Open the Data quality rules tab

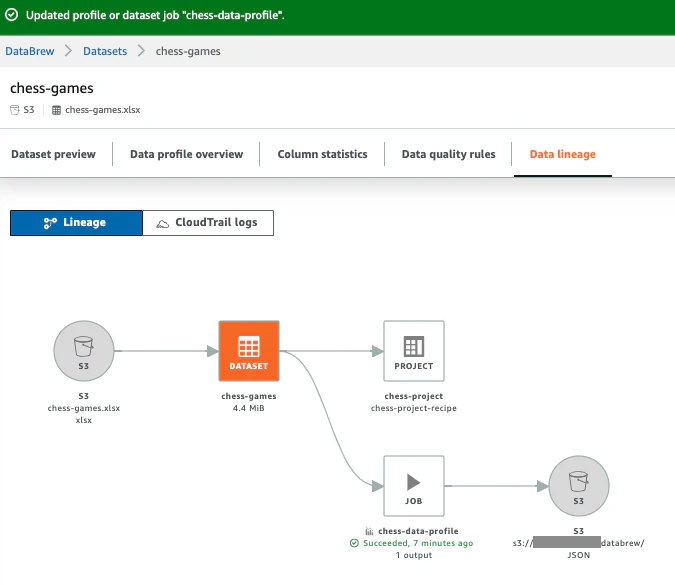[x=449, y=154]
